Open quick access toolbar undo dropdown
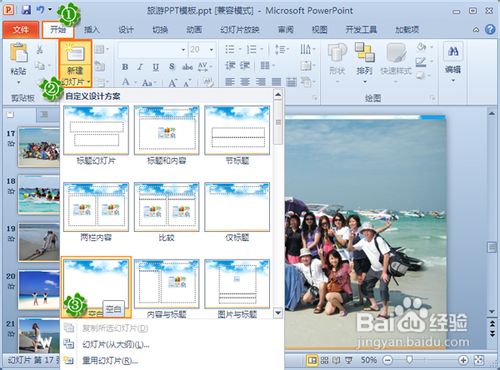The image size is (500, 370). pyautogui.click(x=50, y=10)
